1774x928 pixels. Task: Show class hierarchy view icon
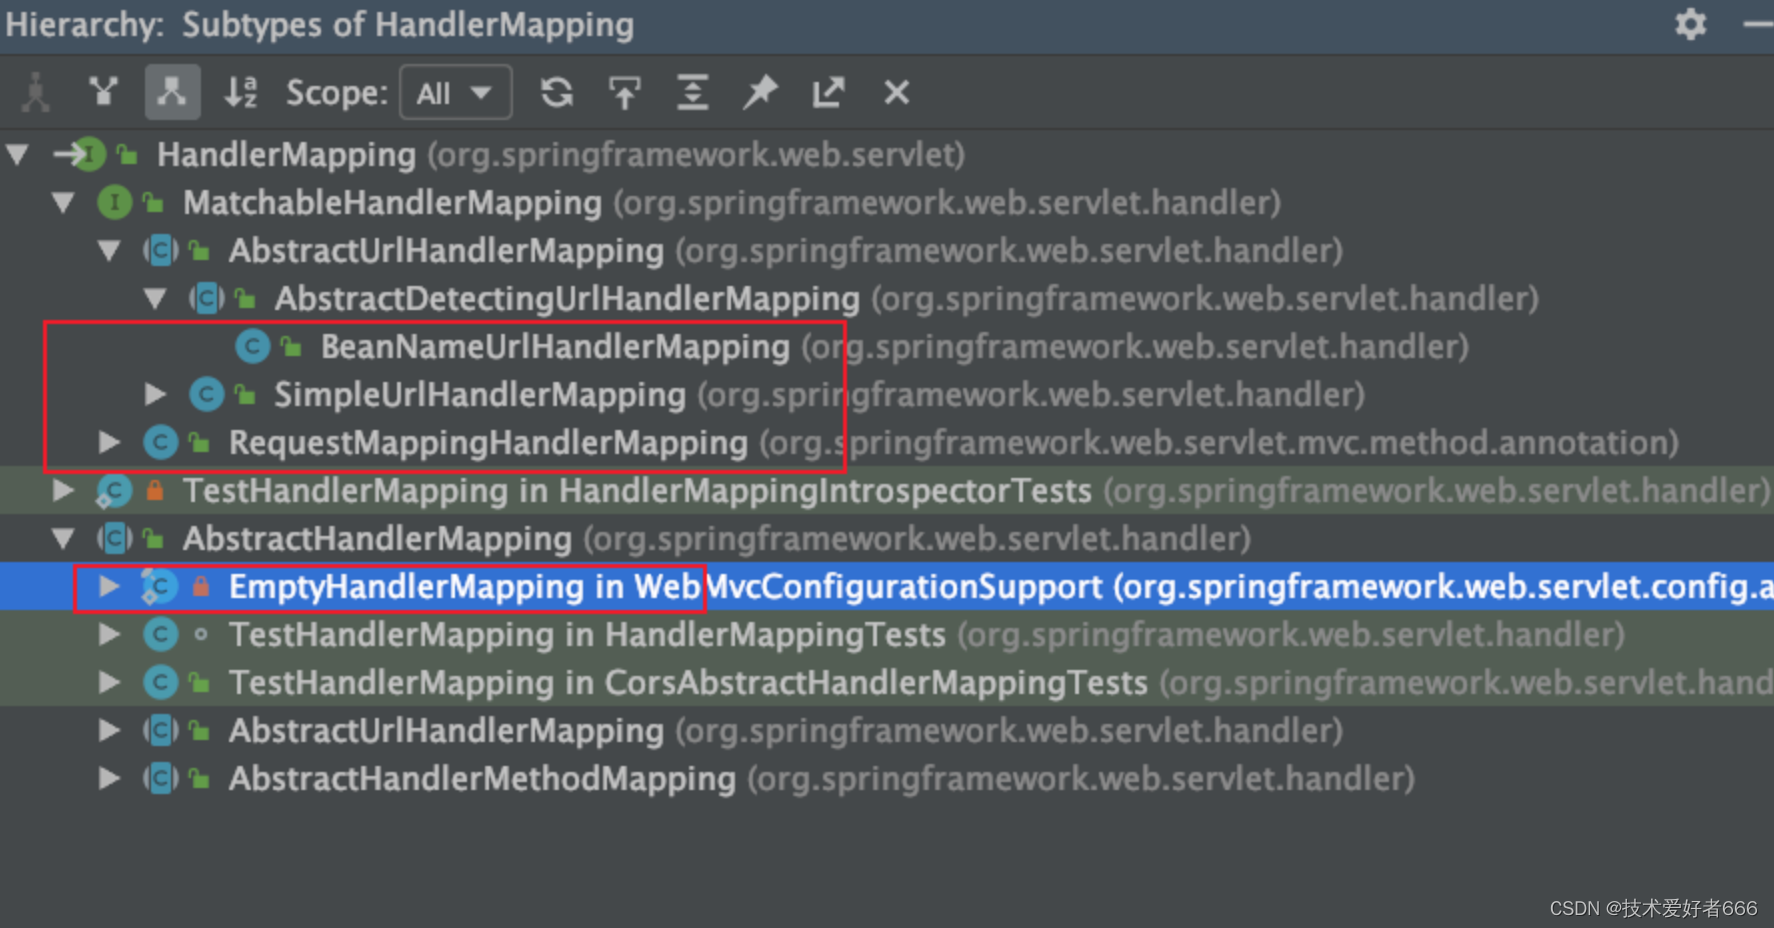pyautogui.click(x=36, y=93)
